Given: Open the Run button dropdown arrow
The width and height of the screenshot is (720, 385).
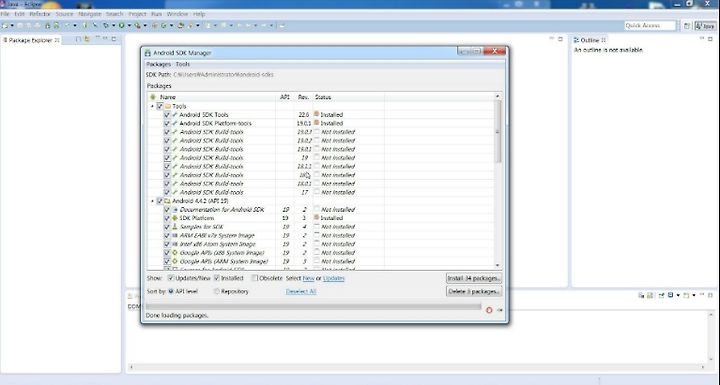Looking at the screenshot, I should point(129,25).
